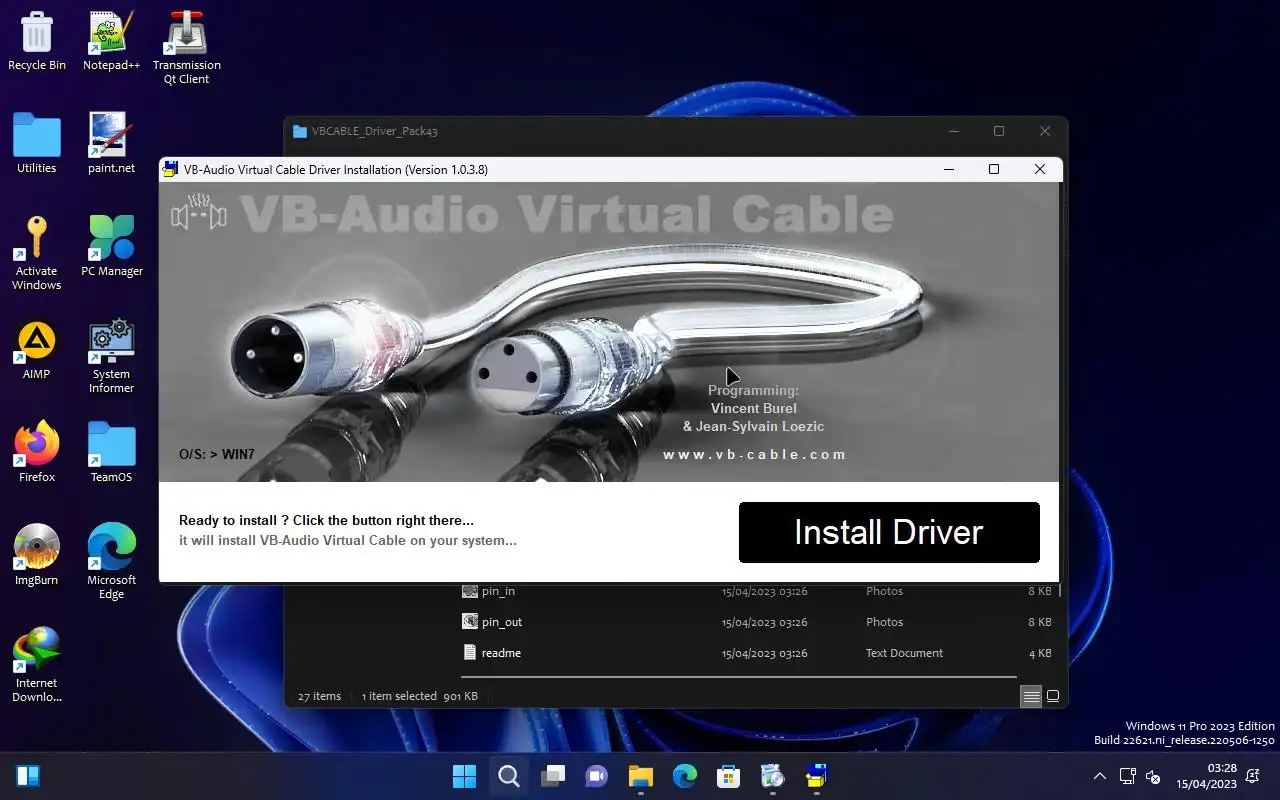
Task: Open System Informer desktop shortcut
Action: [111, 357]
